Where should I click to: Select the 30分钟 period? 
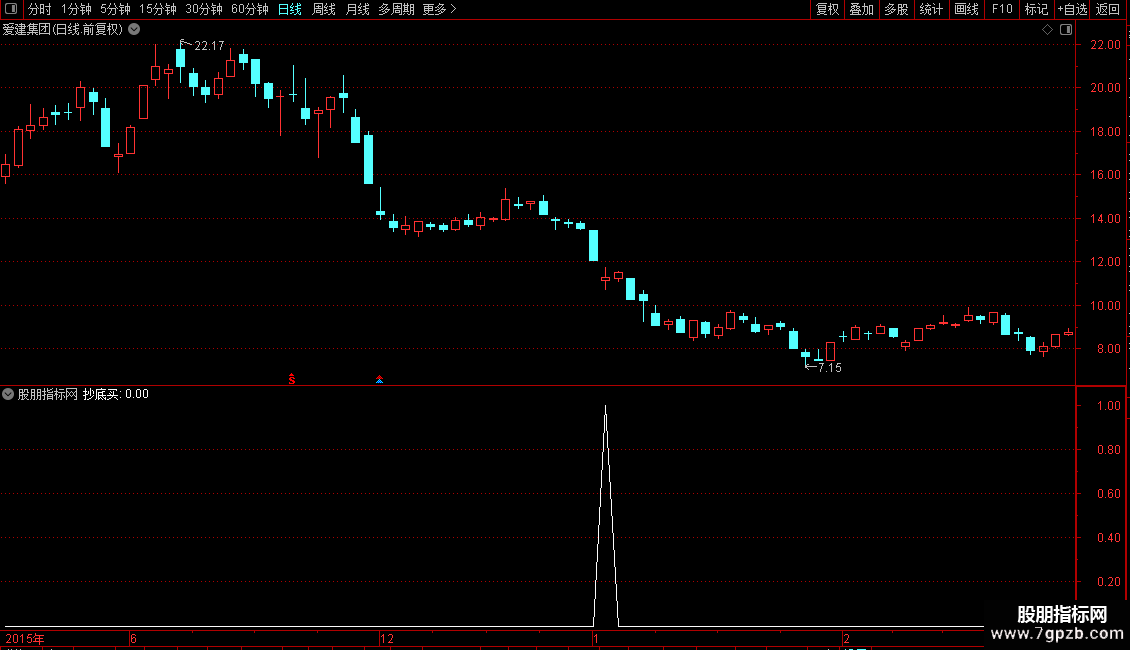click(204, 9)
